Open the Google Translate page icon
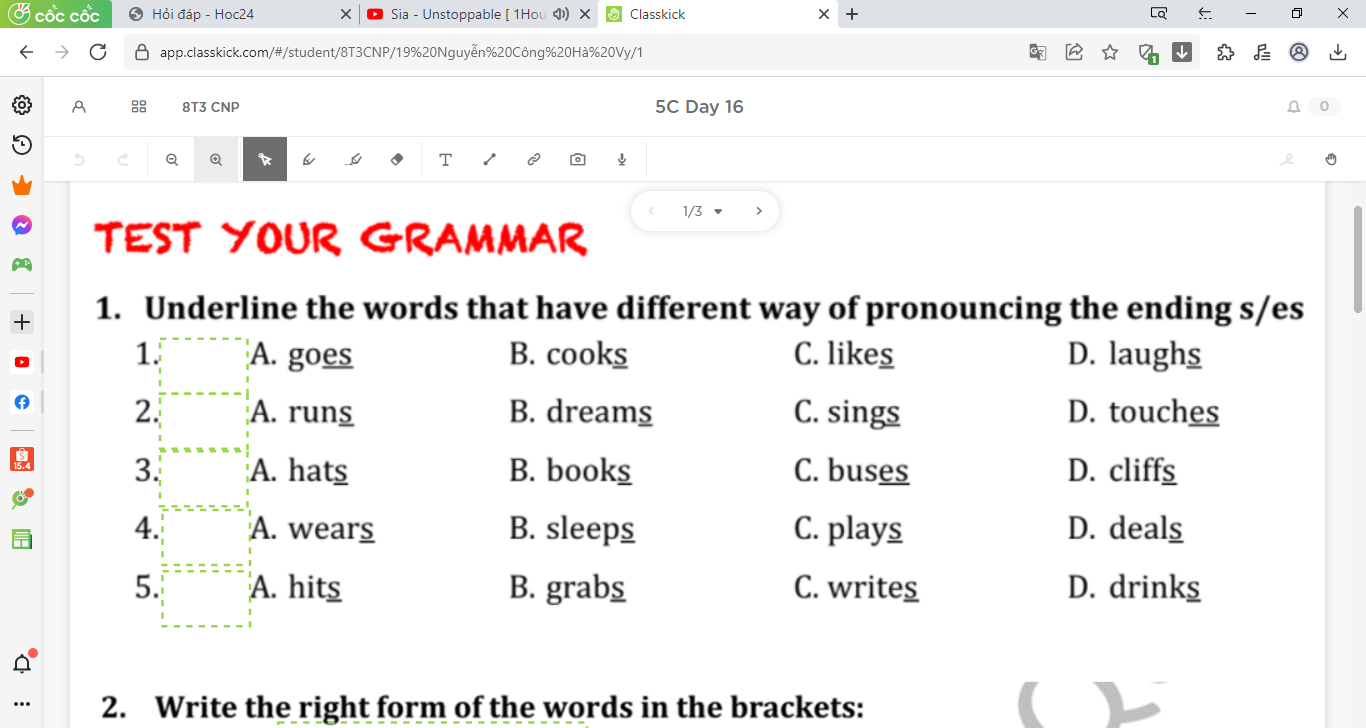 pos(1038,52)
